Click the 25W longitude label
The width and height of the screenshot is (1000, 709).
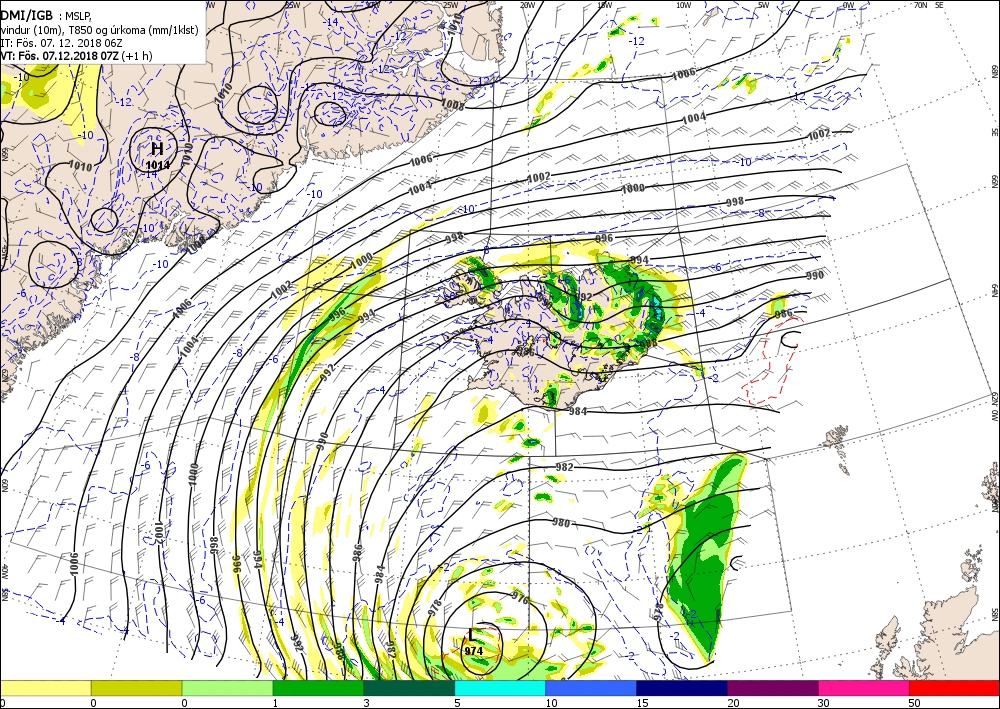[x=451, y=5]
